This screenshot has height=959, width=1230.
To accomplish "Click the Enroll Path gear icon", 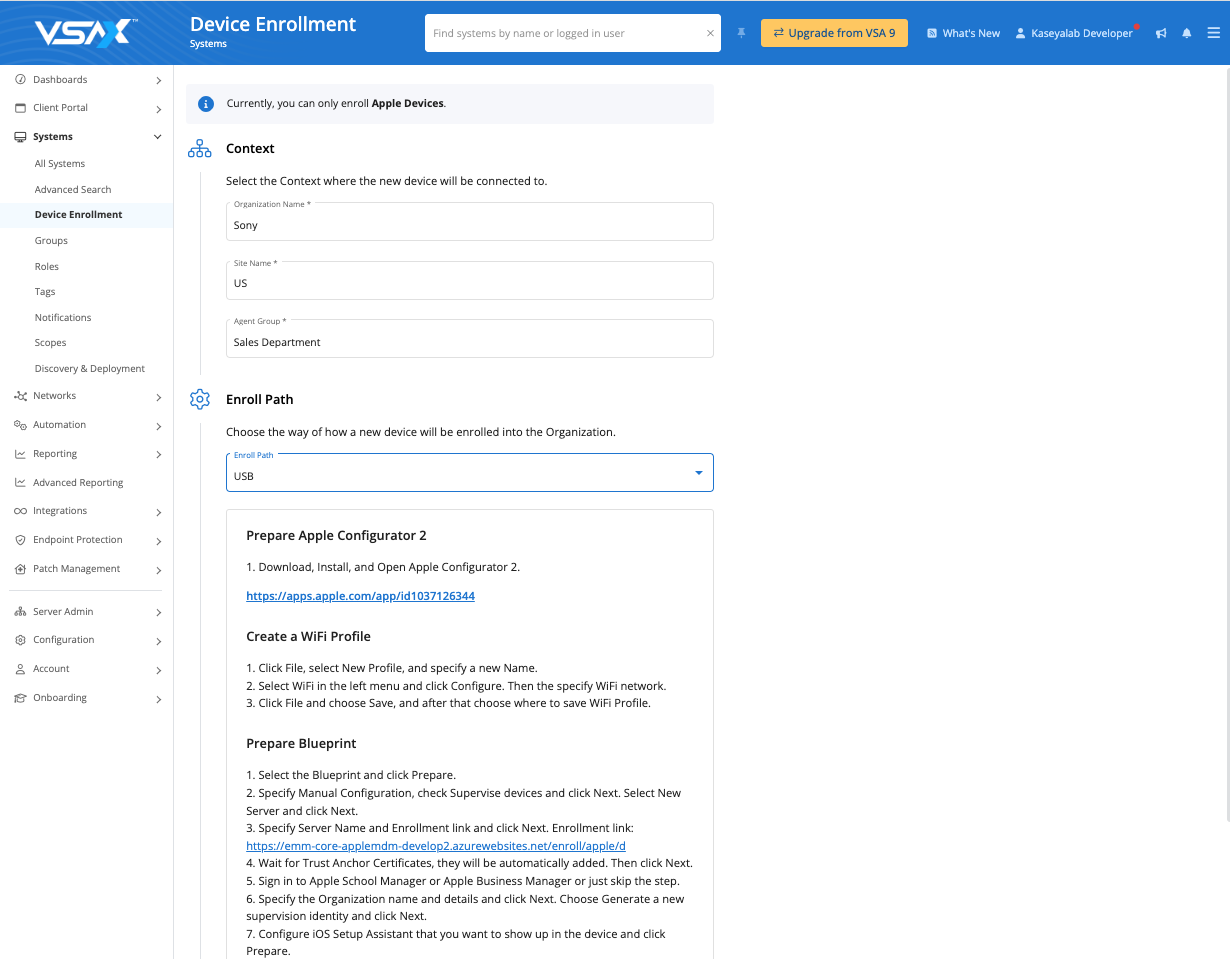I will pyautogui.click(x=200, y=400).
